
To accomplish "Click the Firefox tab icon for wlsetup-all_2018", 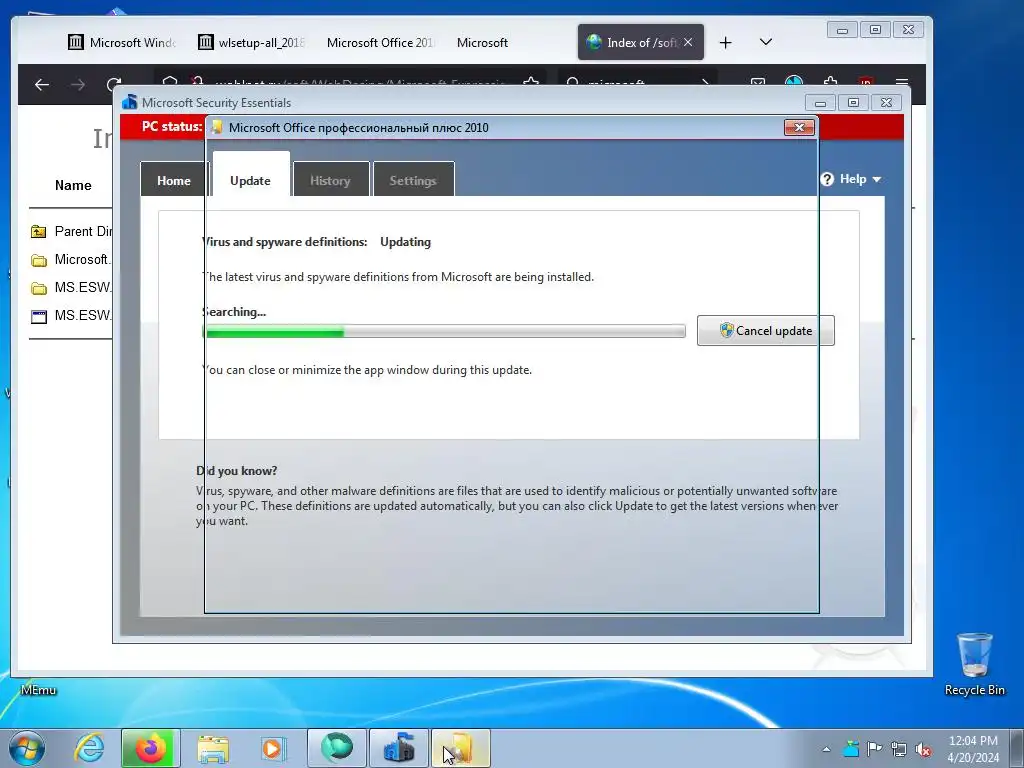I will click(x=206, y=42).
